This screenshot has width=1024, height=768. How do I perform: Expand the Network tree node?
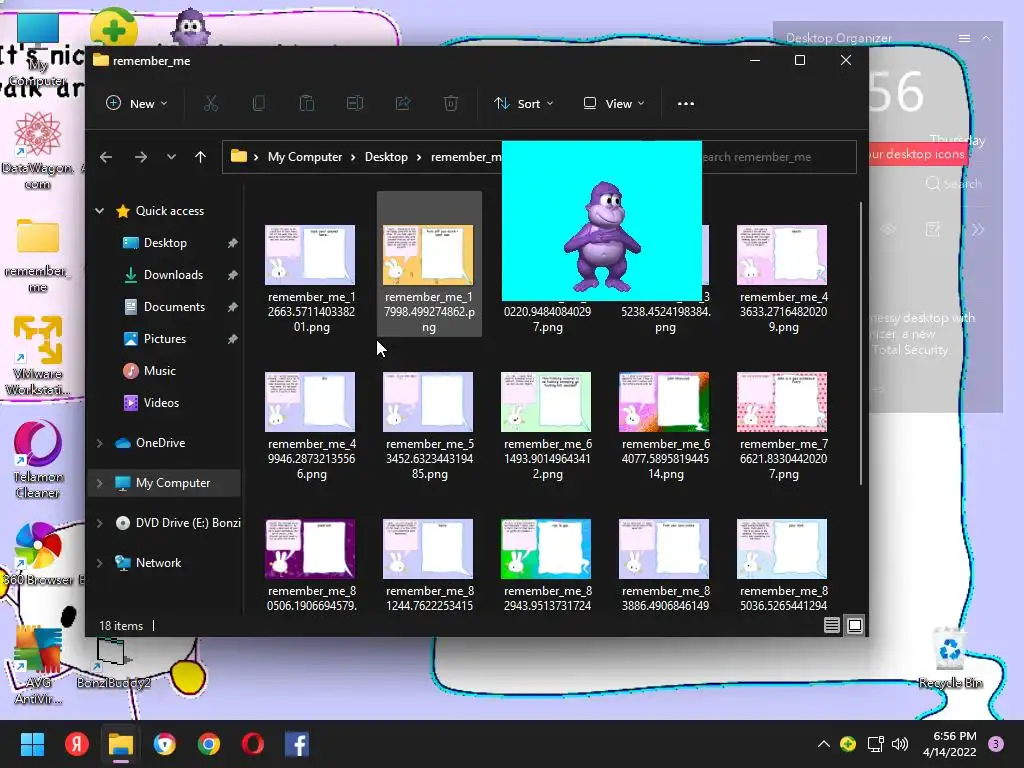99,562
